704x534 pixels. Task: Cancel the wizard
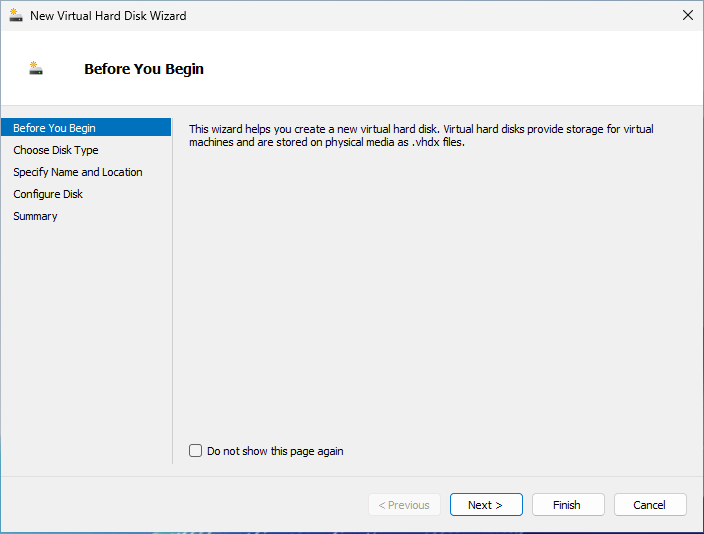pyautogui.click(x=650, y=505)
